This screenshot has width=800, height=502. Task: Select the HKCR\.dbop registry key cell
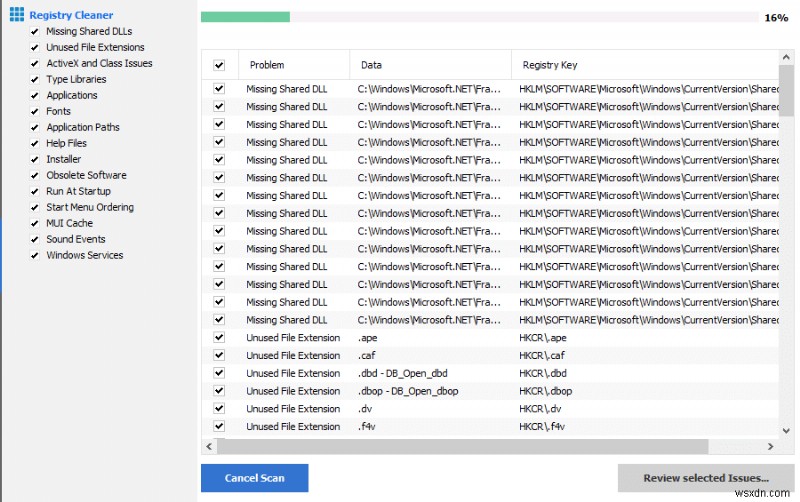pos(545,391)
